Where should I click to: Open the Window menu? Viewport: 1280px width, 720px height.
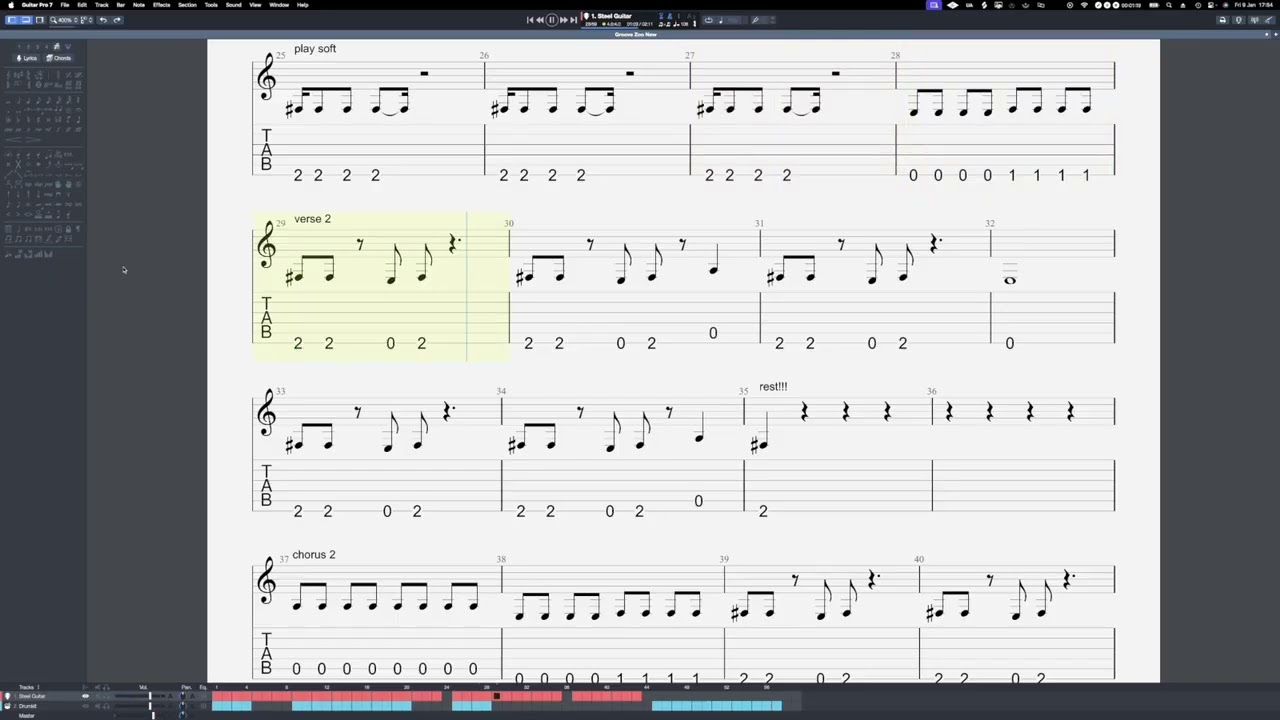pos(279,5)
